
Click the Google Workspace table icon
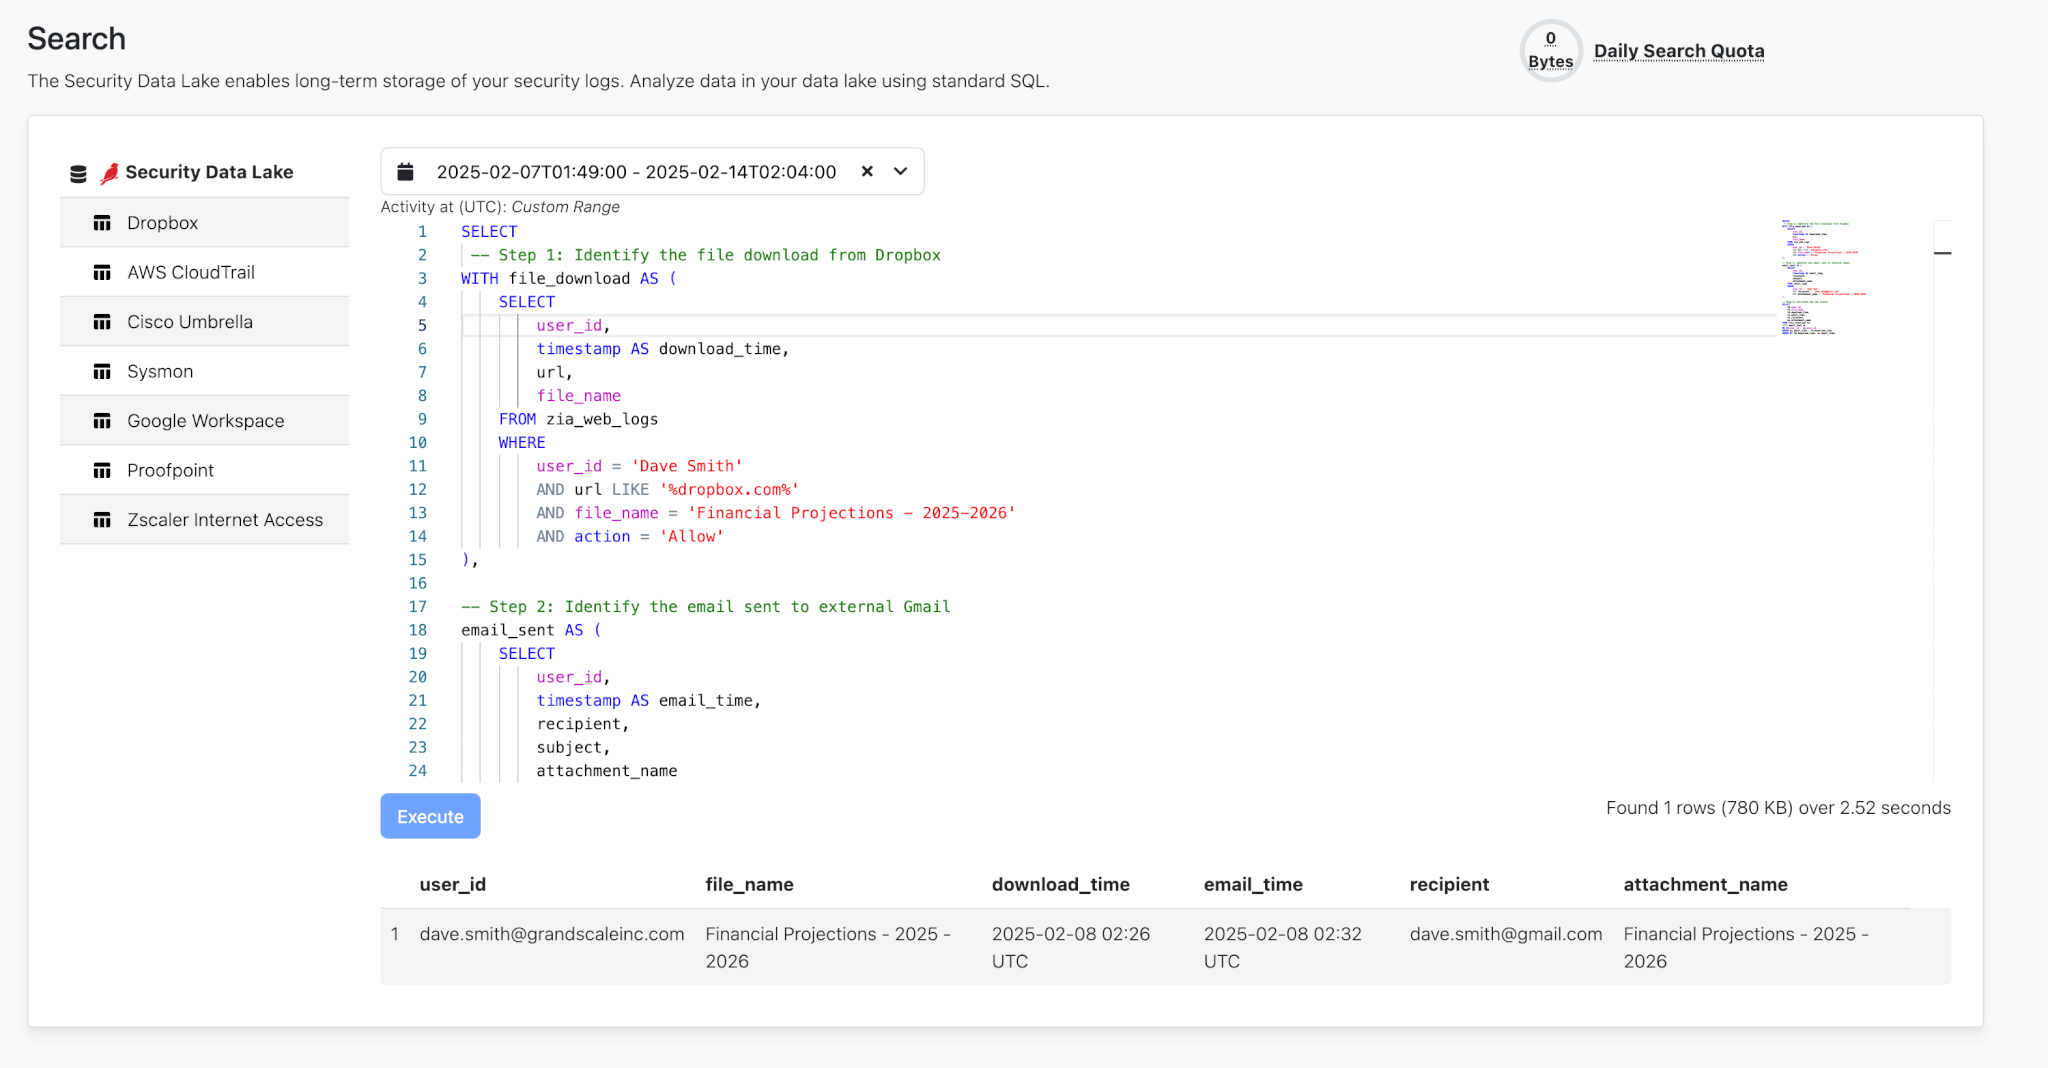(x=102, y=421)
